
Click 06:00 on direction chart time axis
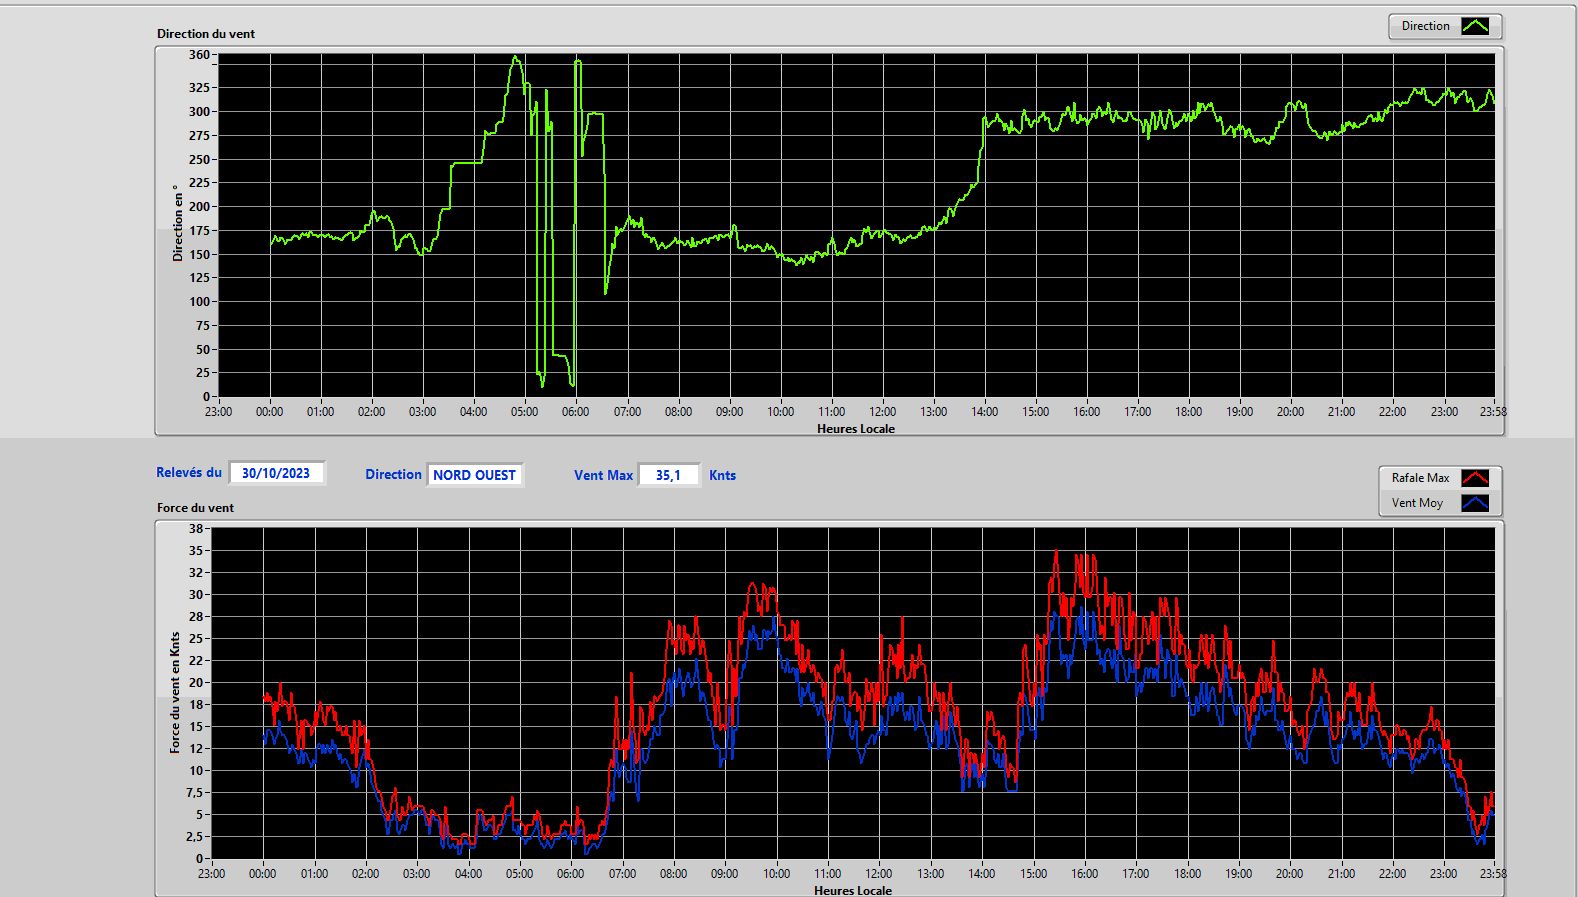[x=575, y=411]
